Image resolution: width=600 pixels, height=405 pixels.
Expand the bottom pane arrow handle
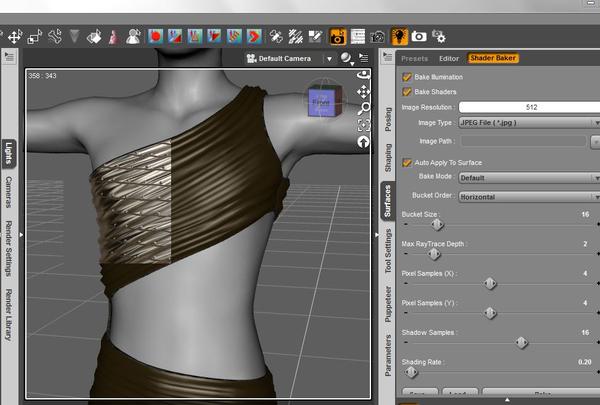(x=507, y=400)
